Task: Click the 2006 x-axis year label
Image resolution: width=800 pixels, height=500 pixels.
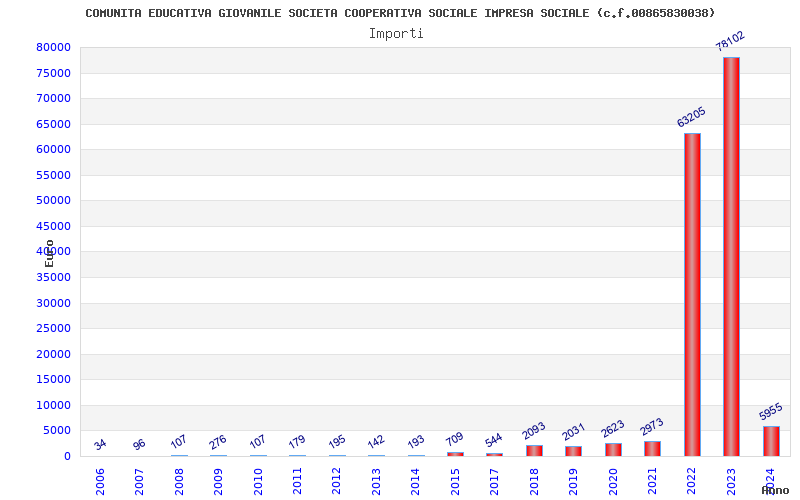Action: (x=100, y=481)
